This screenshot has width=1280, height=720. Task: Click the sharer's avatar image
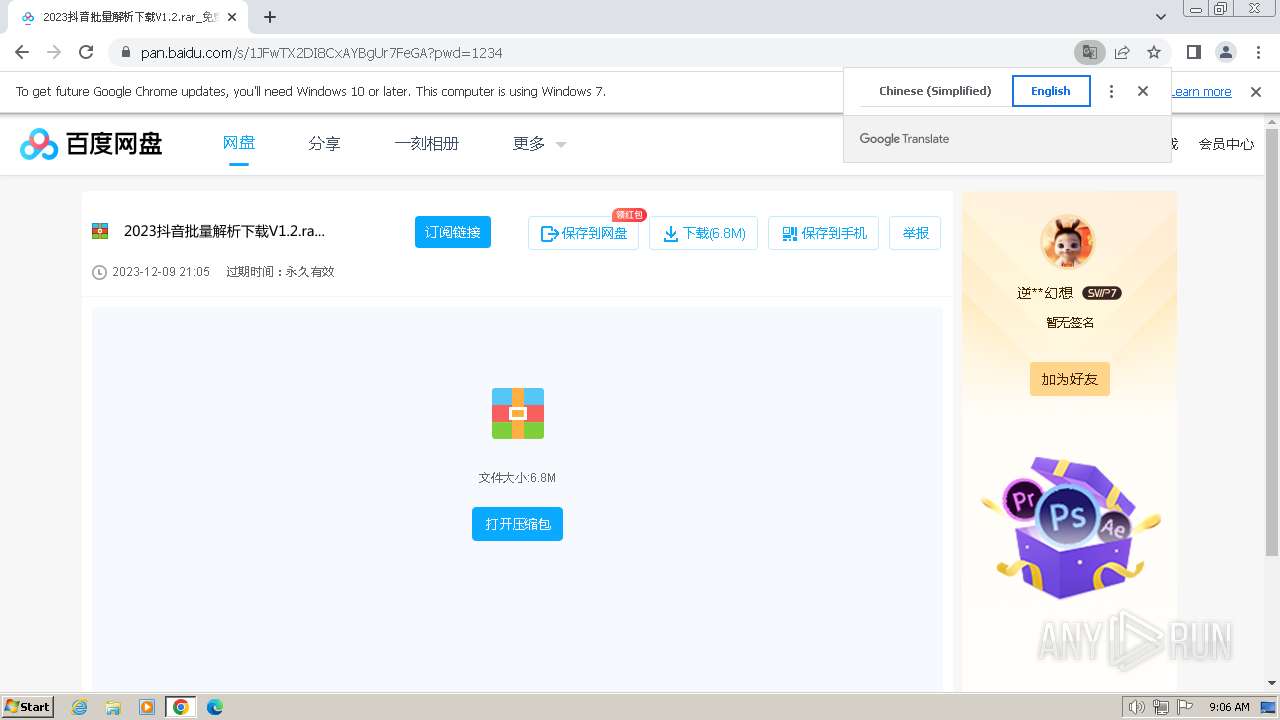click(x=1068, y=242)
